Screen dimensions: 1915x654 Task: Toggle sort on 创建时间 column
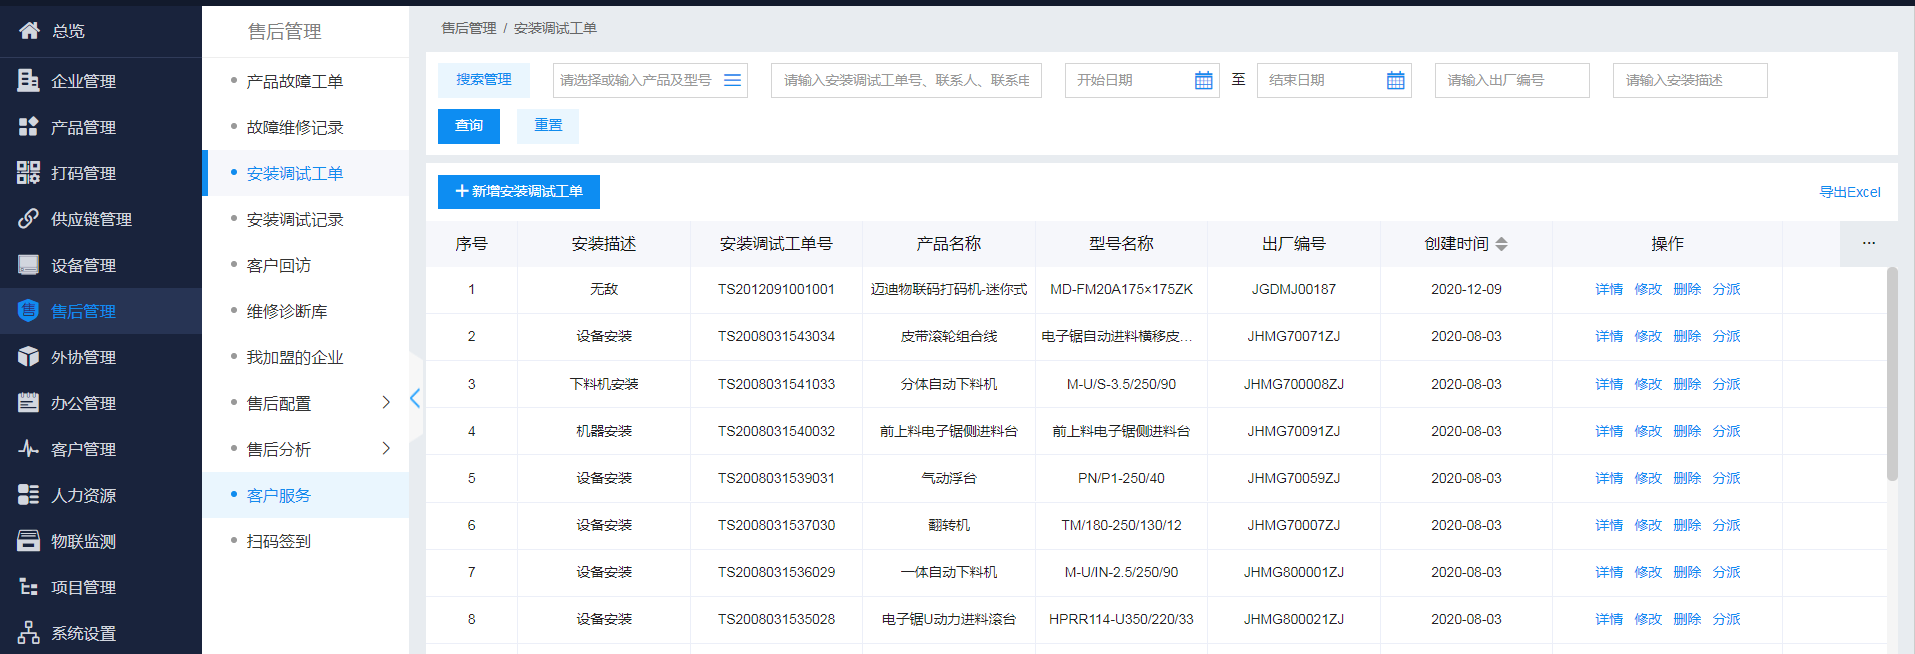pyautogui.click(x=1501, y=244)
